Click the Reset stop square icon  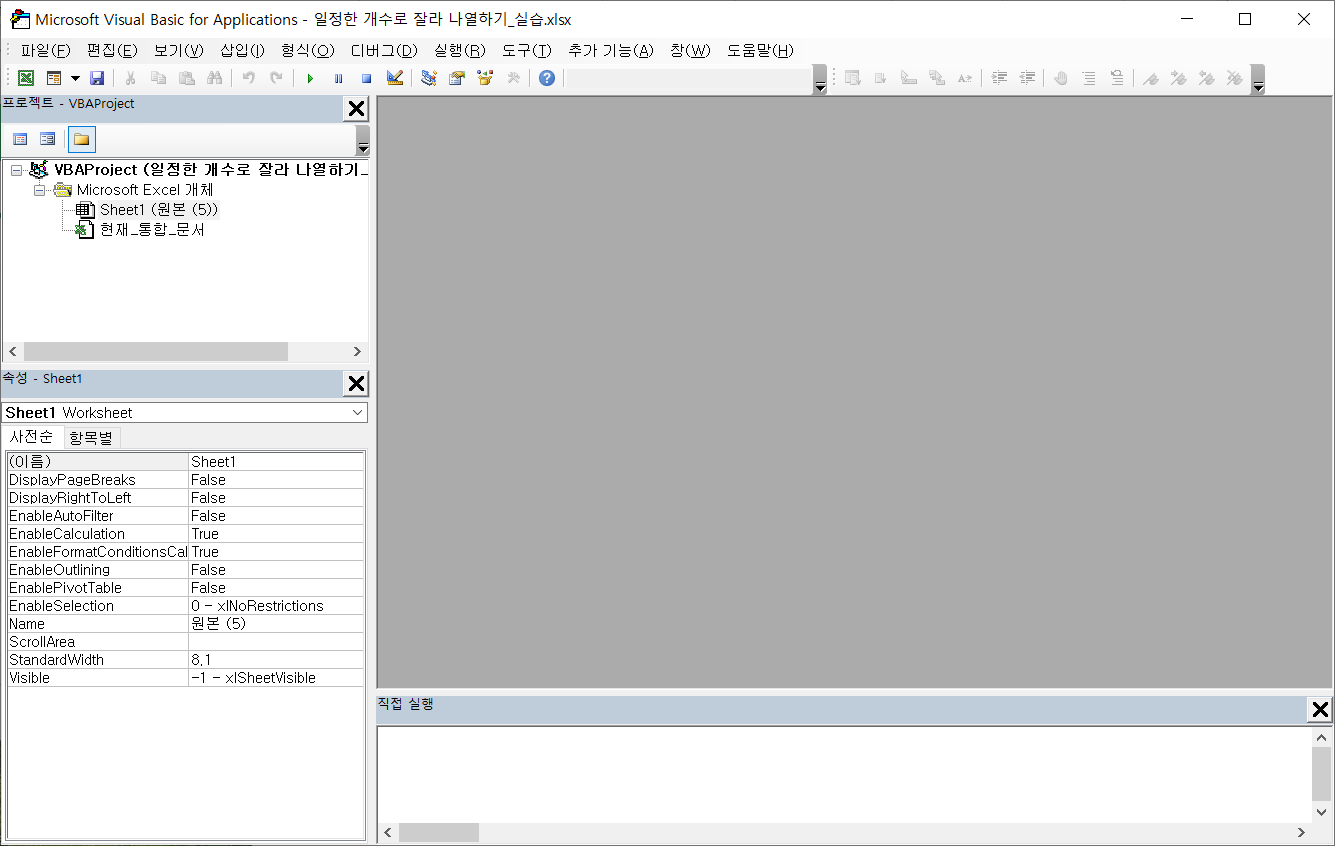pyautogui.click(x=366, y=78)
